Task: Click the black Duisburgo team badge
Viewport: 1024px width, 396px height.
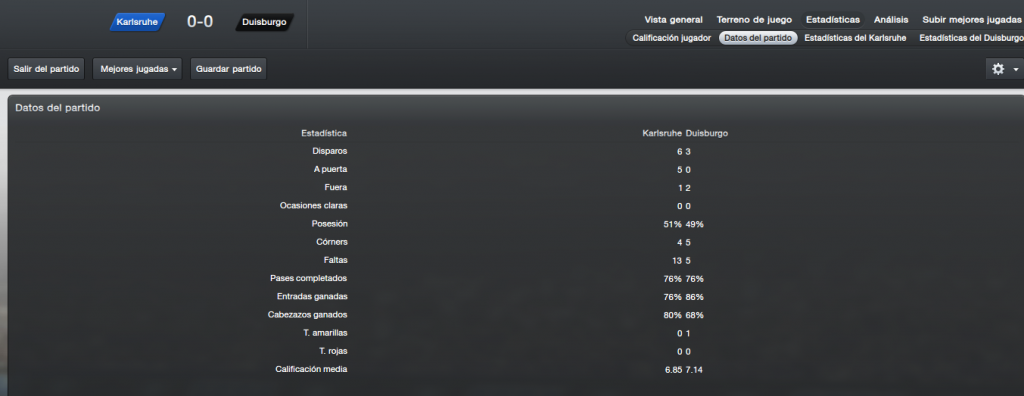Action: [264, 22]
